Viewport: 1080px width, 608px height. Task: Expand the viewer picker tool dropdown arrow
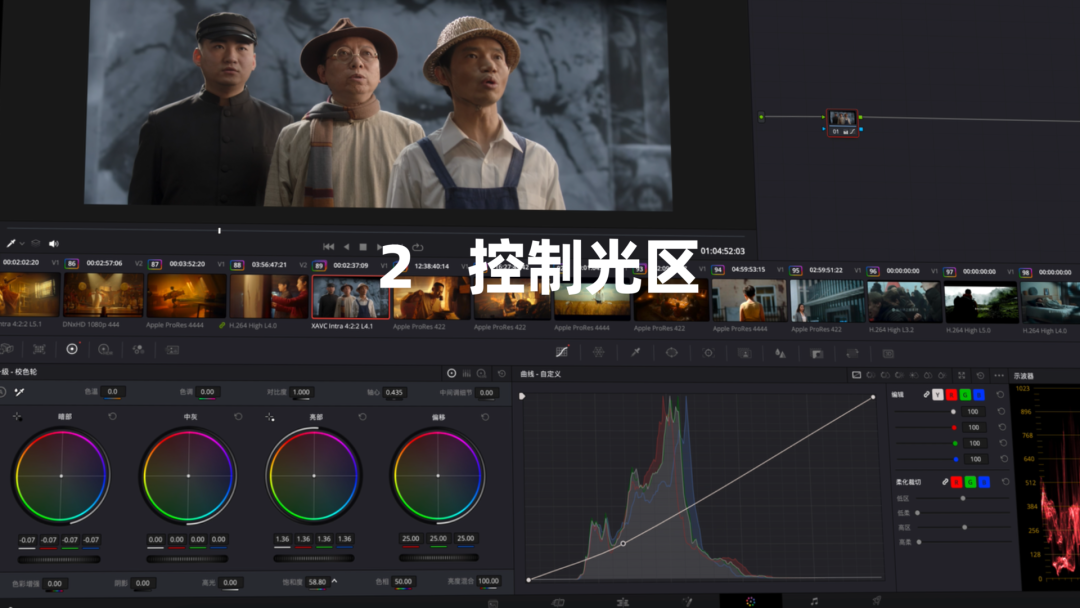coord(22,243)
